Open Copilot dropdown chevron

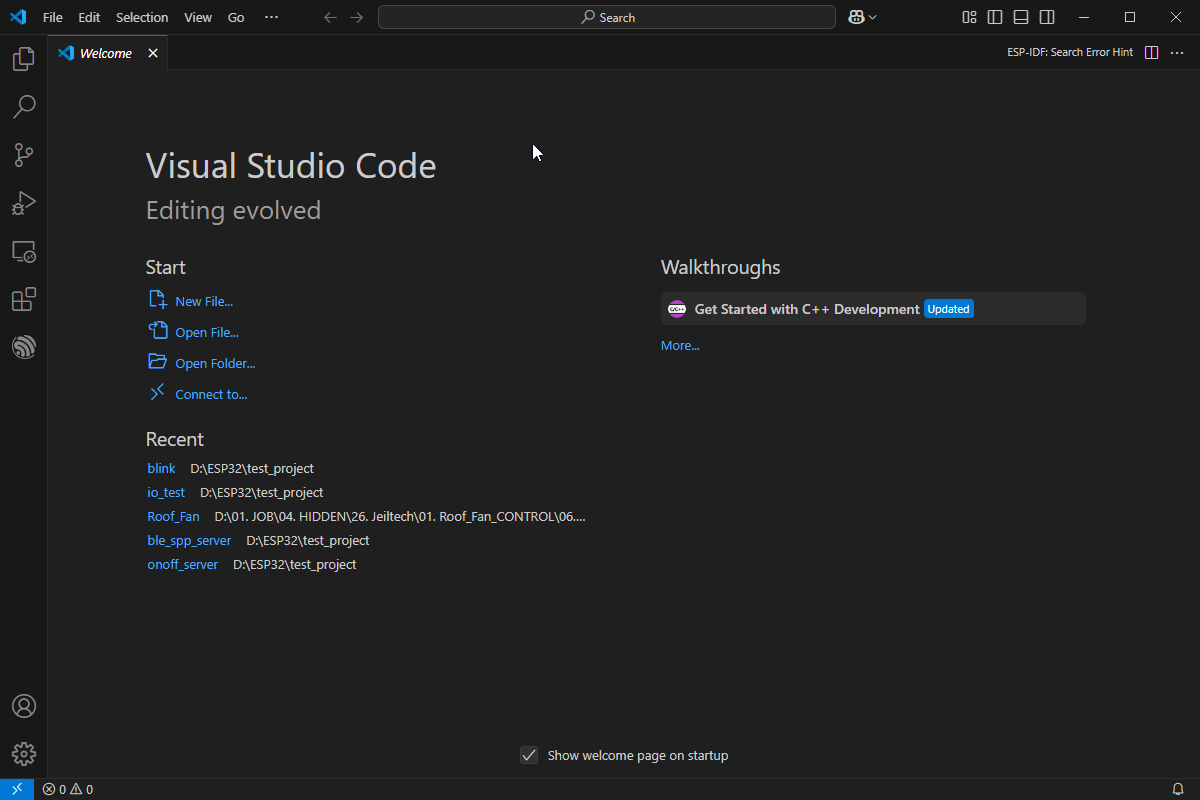click(873, 17)
